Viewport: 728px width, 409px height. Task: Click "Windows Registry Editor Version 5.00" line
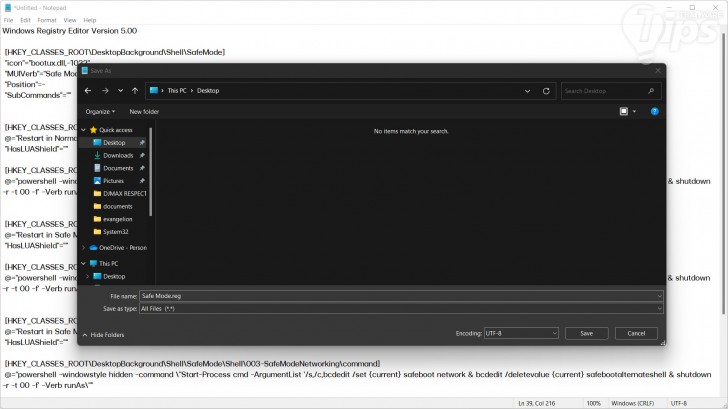[70, 31]
